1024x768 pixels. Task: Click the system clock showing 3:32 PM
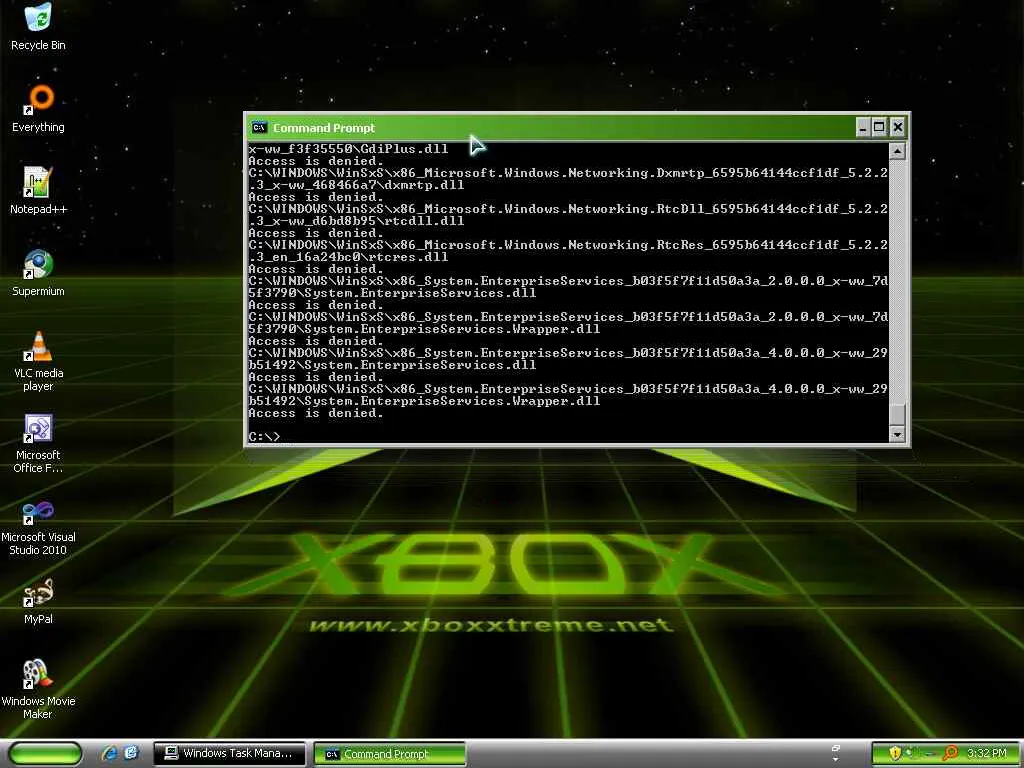(987, 754)
